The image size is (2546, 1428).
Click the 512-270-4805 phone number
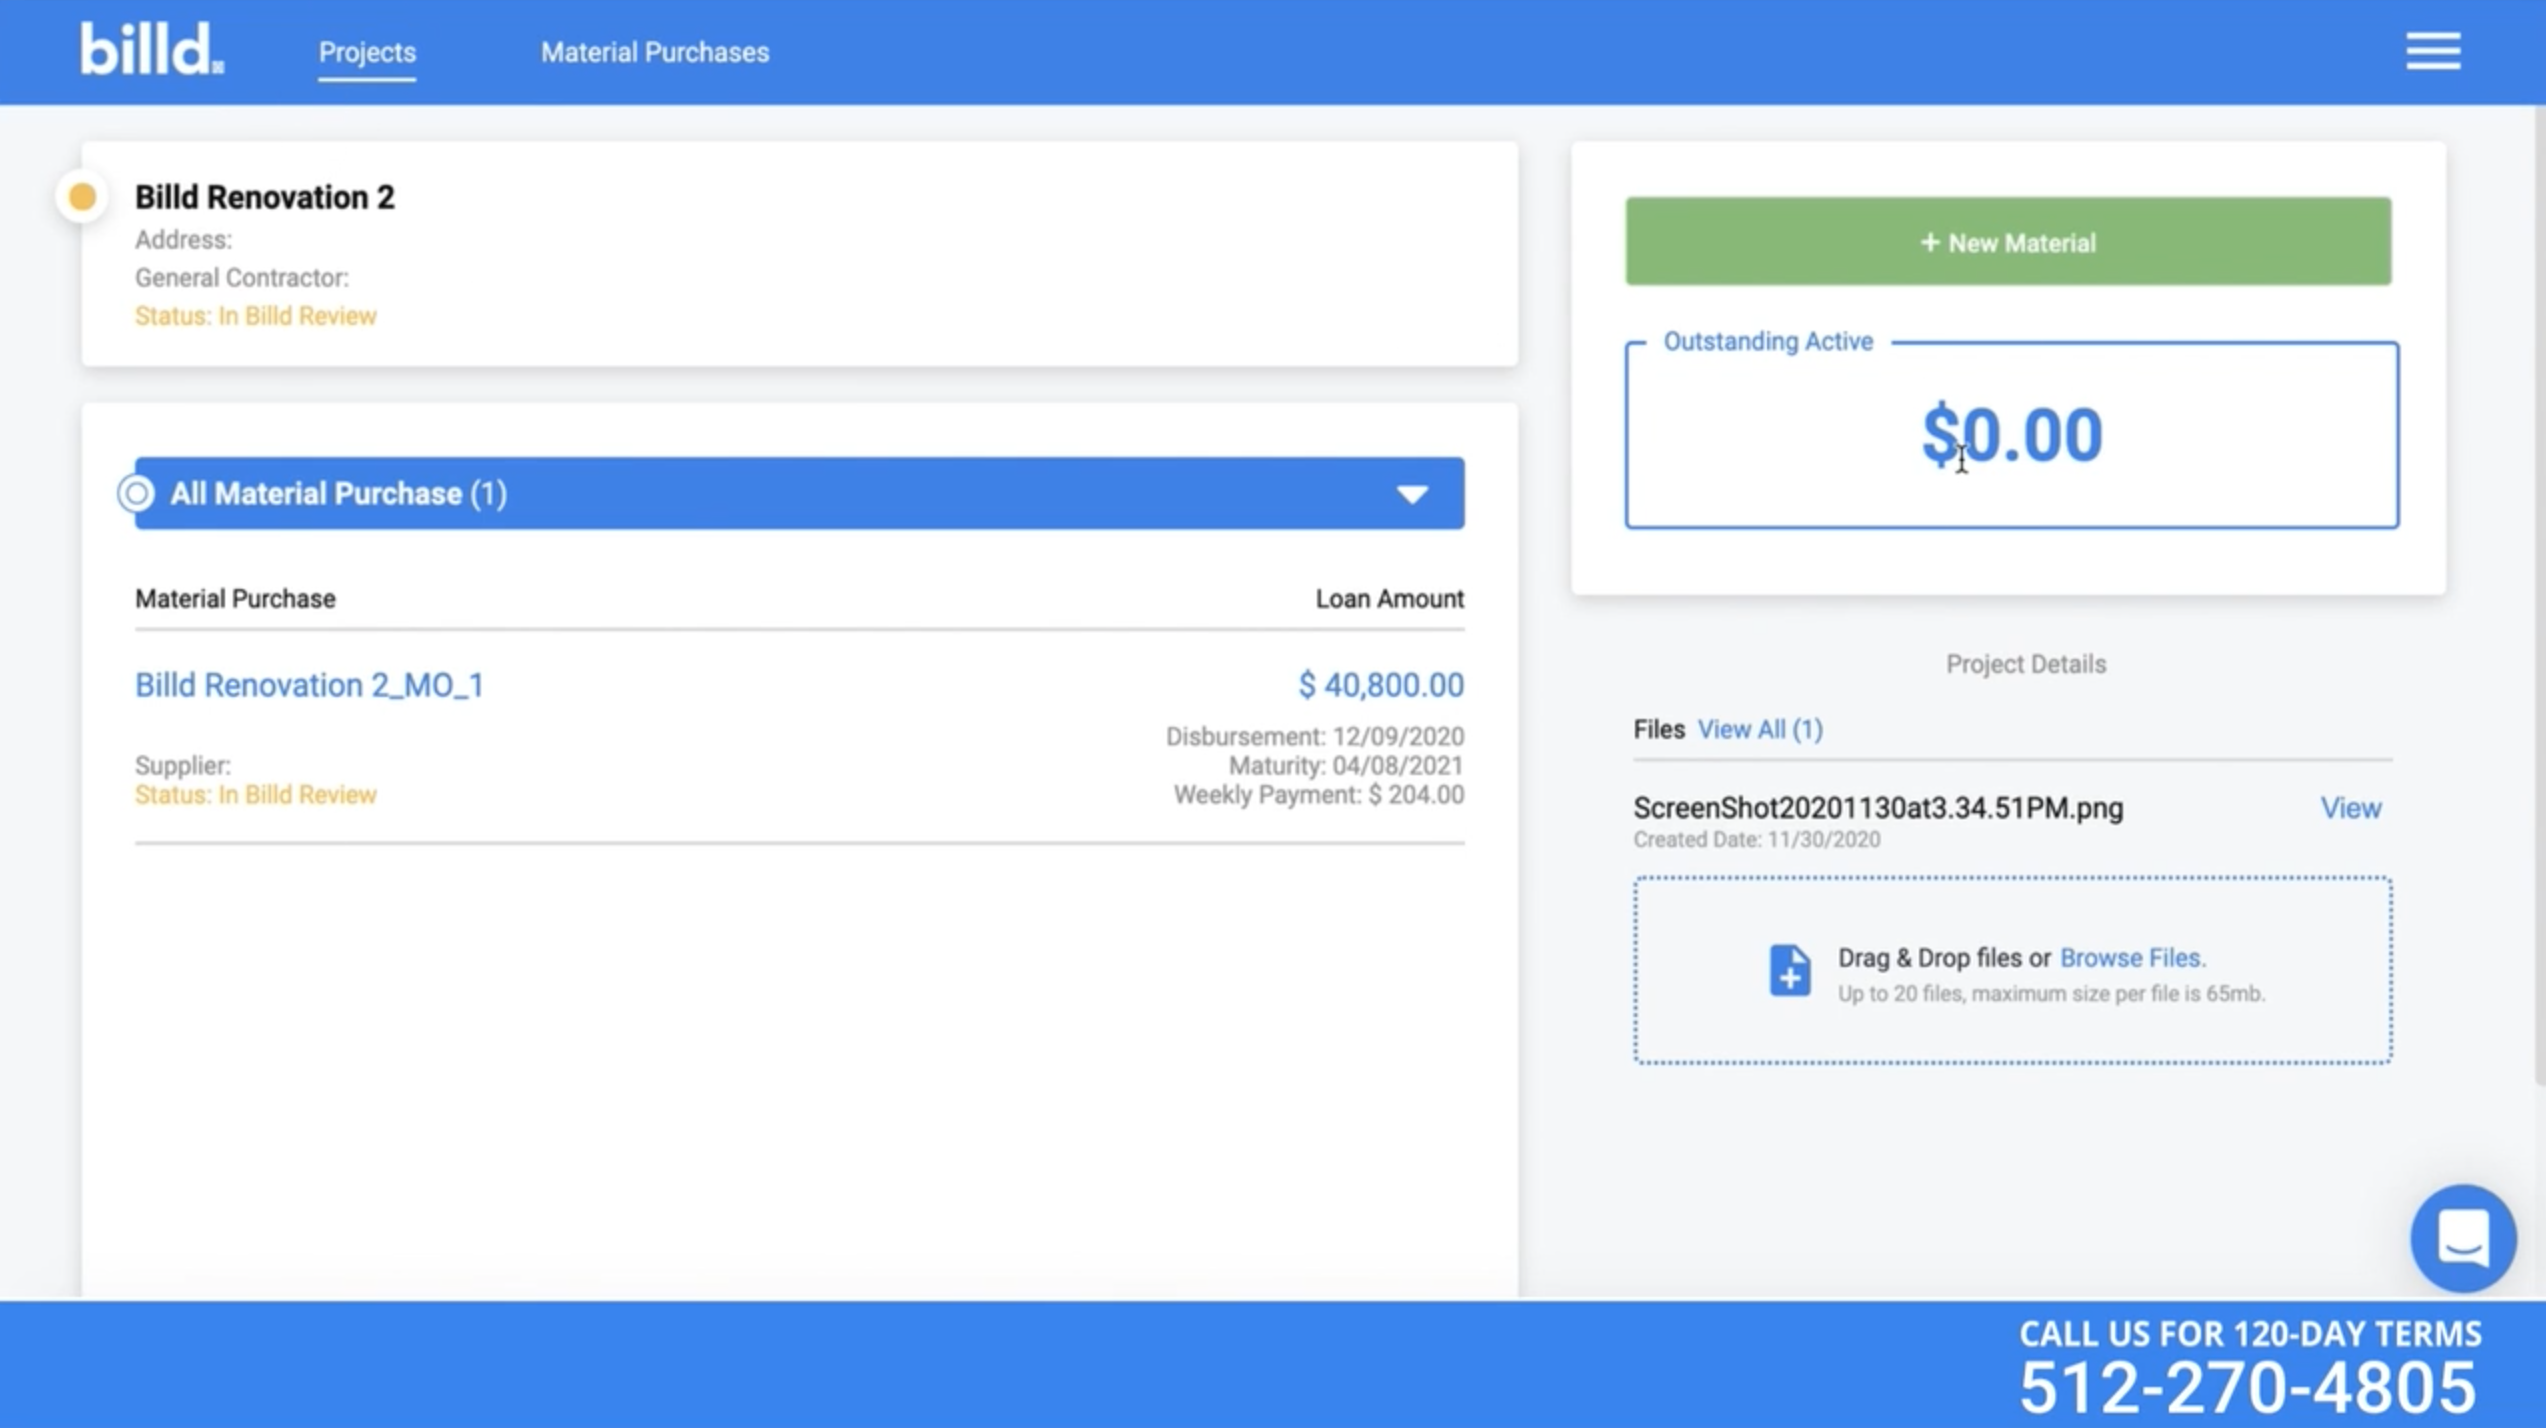2247,1387
